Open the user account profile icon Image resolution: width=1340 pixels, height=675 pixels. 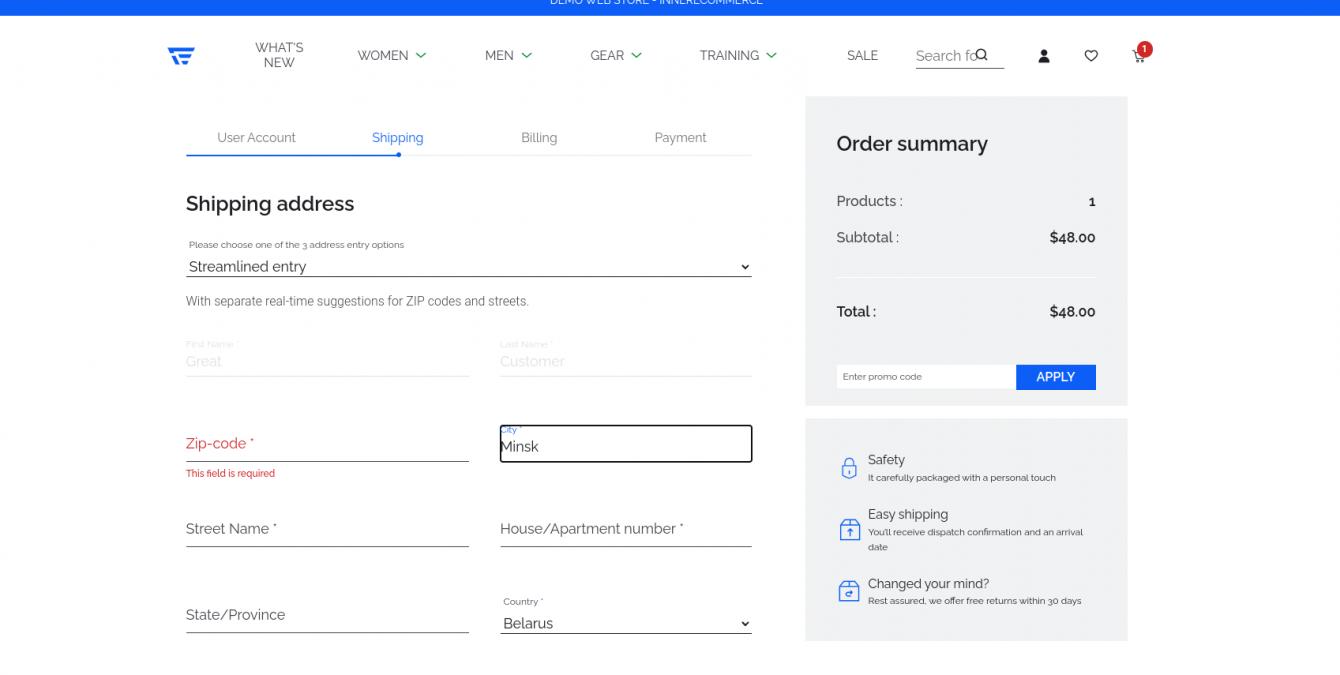coord(1044,56)
